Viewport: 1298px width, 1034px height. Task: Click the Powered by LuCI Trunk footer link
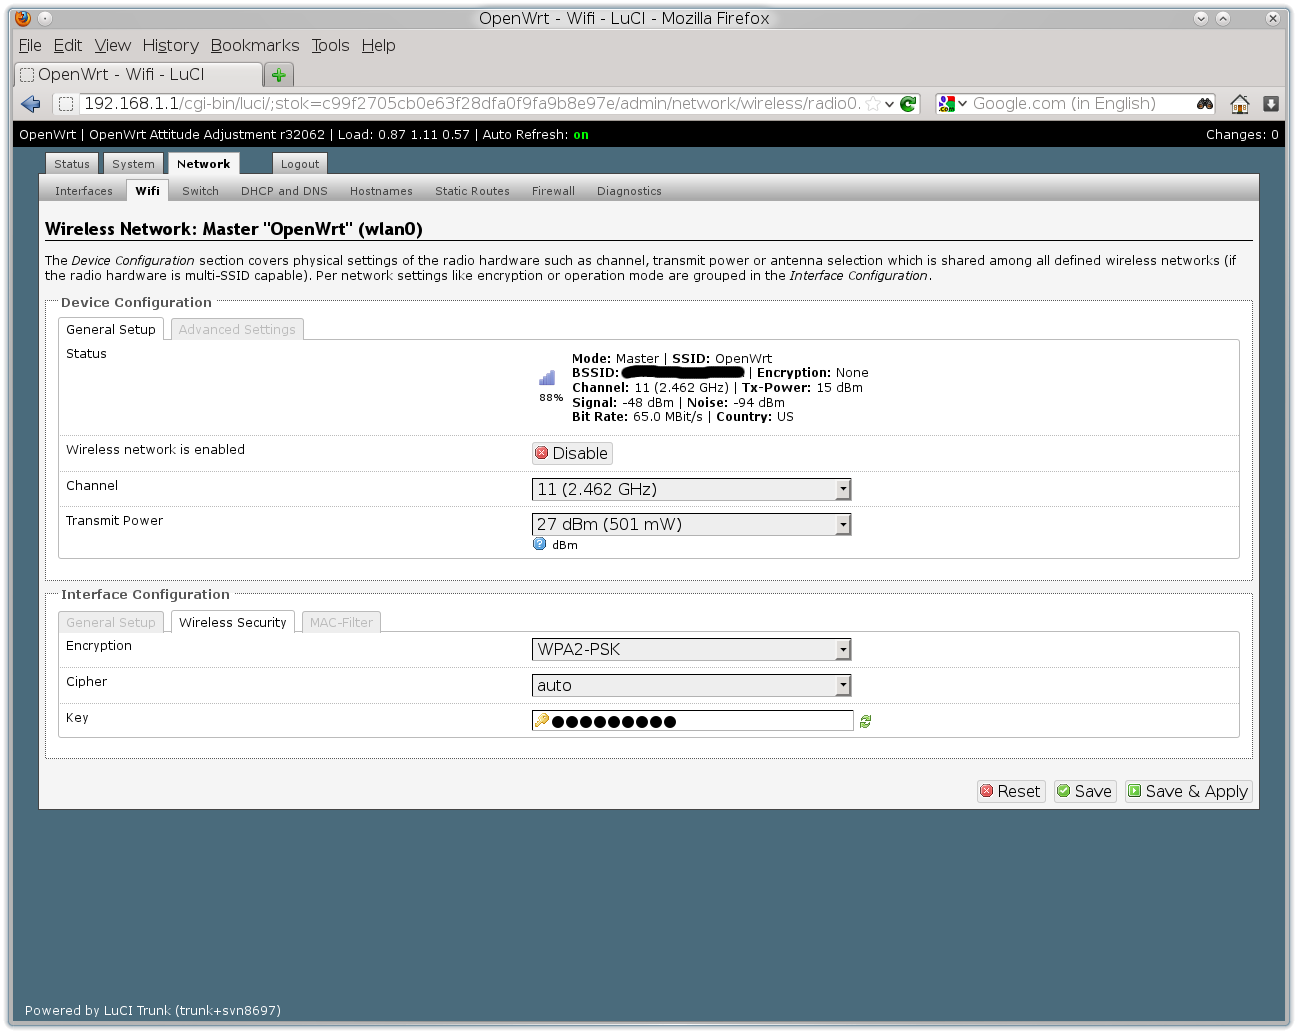pos(153,1010)
